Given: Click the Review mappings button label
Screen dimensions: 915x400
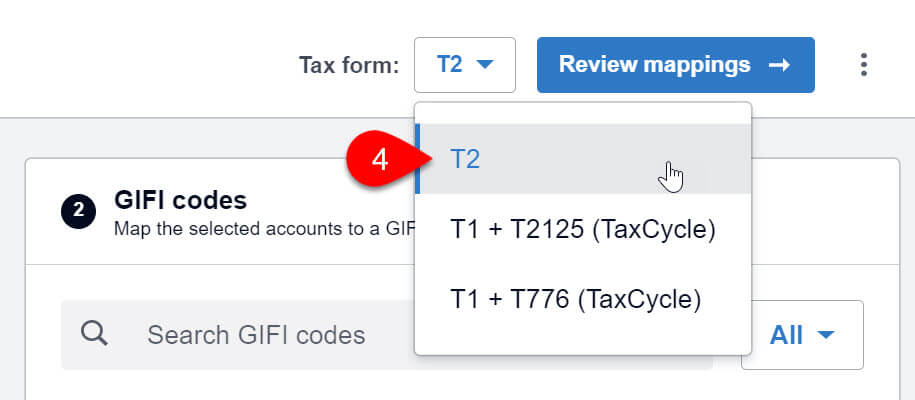Looking at the screenshot, I should click(x=655, y=64).
